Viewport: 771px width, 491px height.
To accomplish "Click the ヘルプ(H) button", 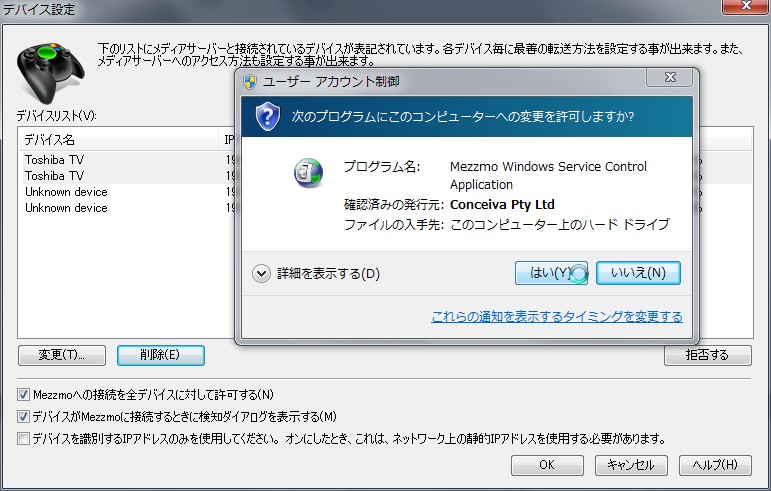I will coord(715,465).
